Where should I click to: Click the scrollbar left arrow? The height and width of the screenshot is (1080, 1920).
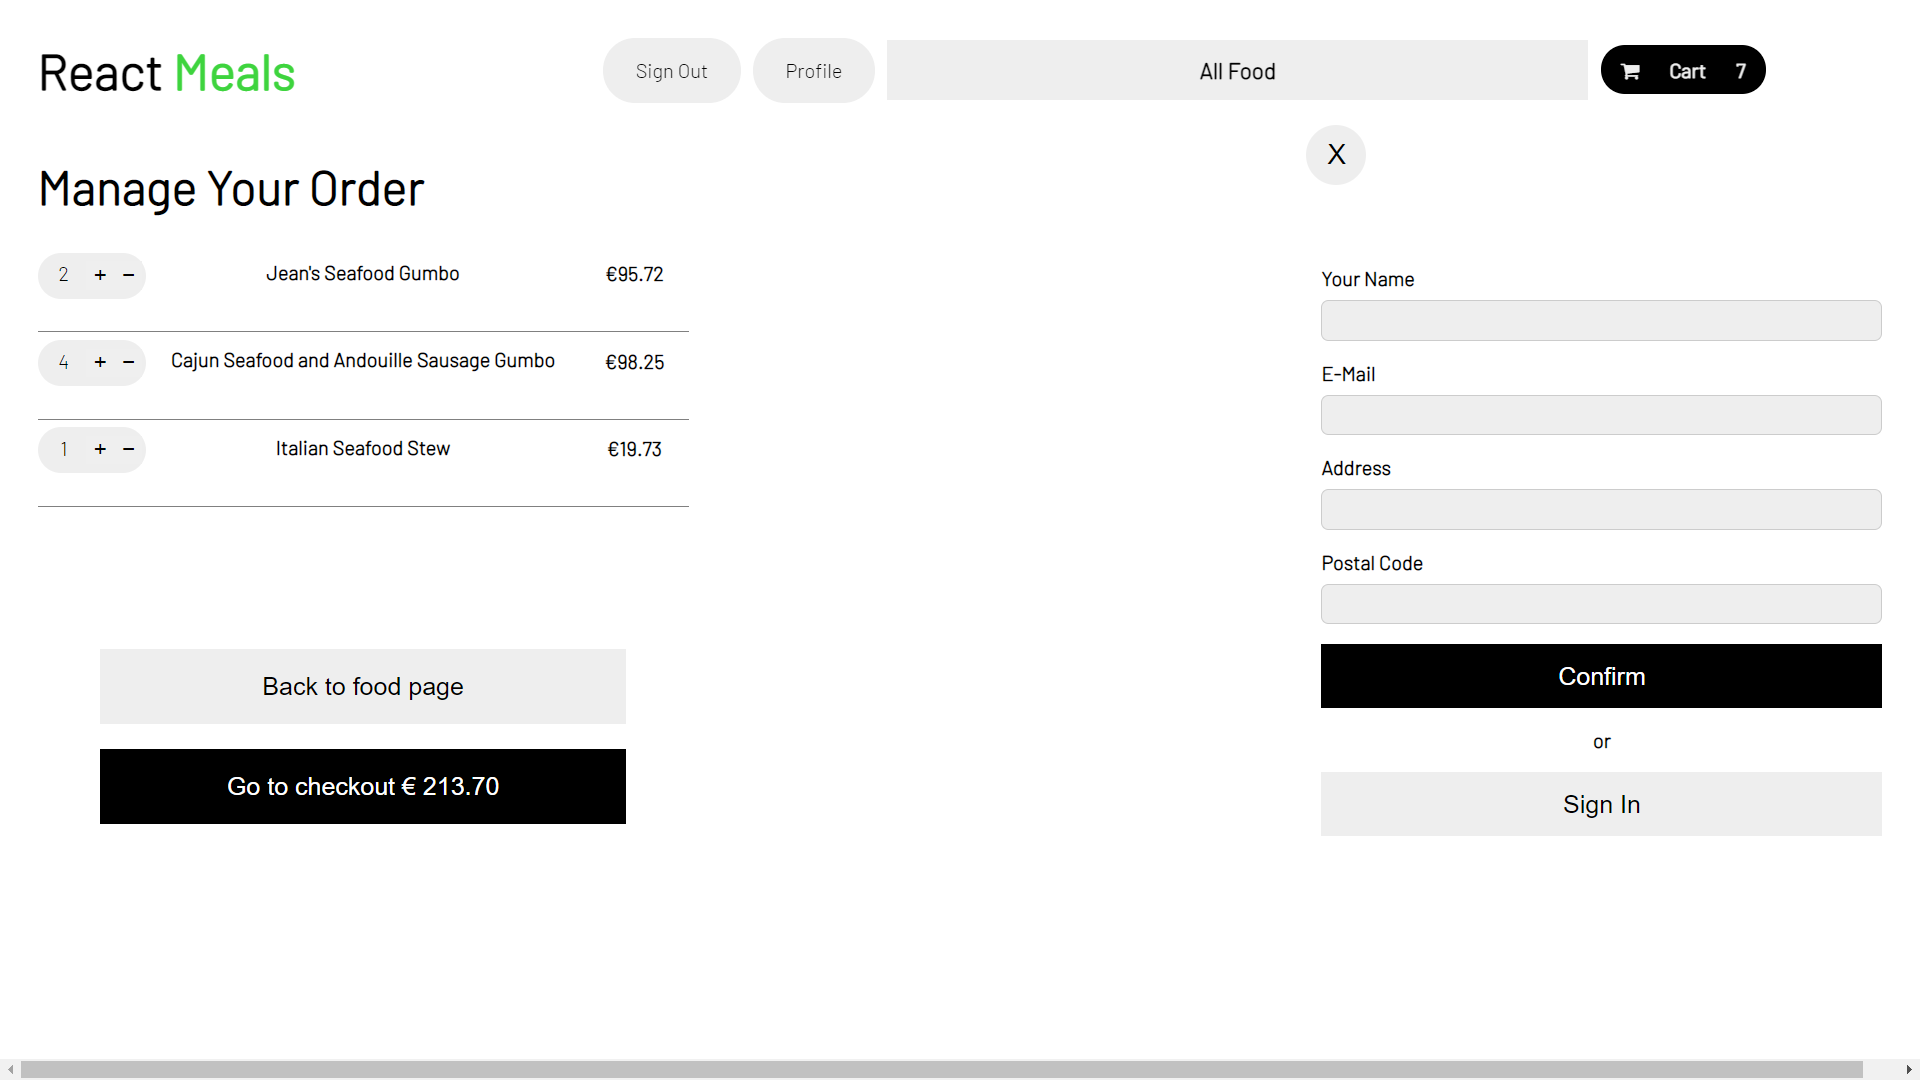pos(10,1070)
